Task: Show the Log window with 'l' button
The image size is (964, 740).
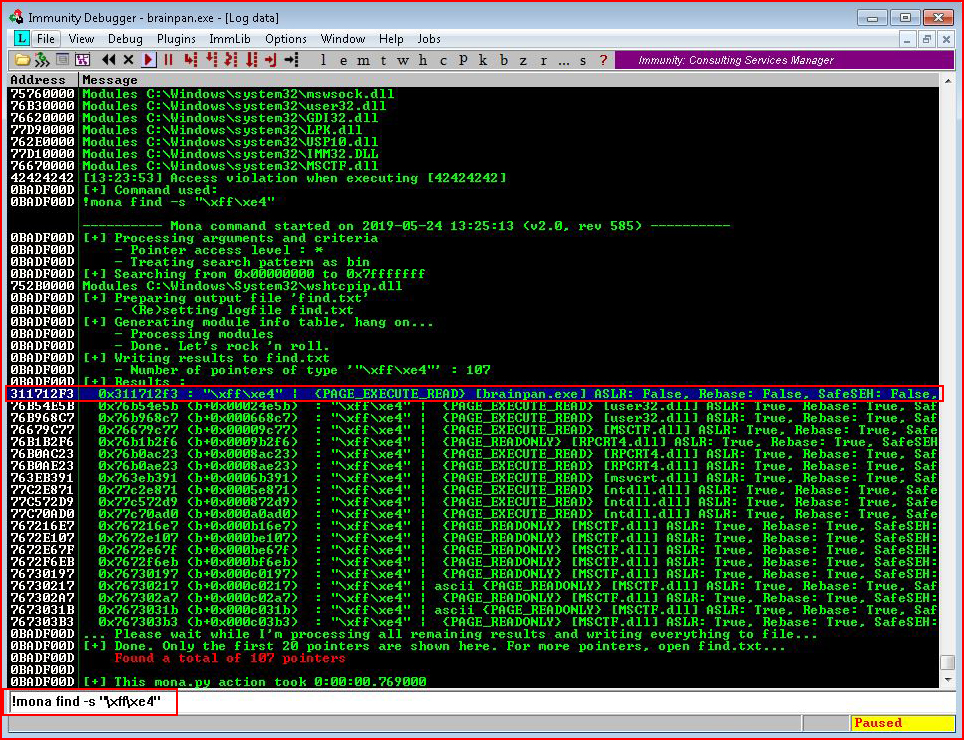Action: [x=323, y=60]
